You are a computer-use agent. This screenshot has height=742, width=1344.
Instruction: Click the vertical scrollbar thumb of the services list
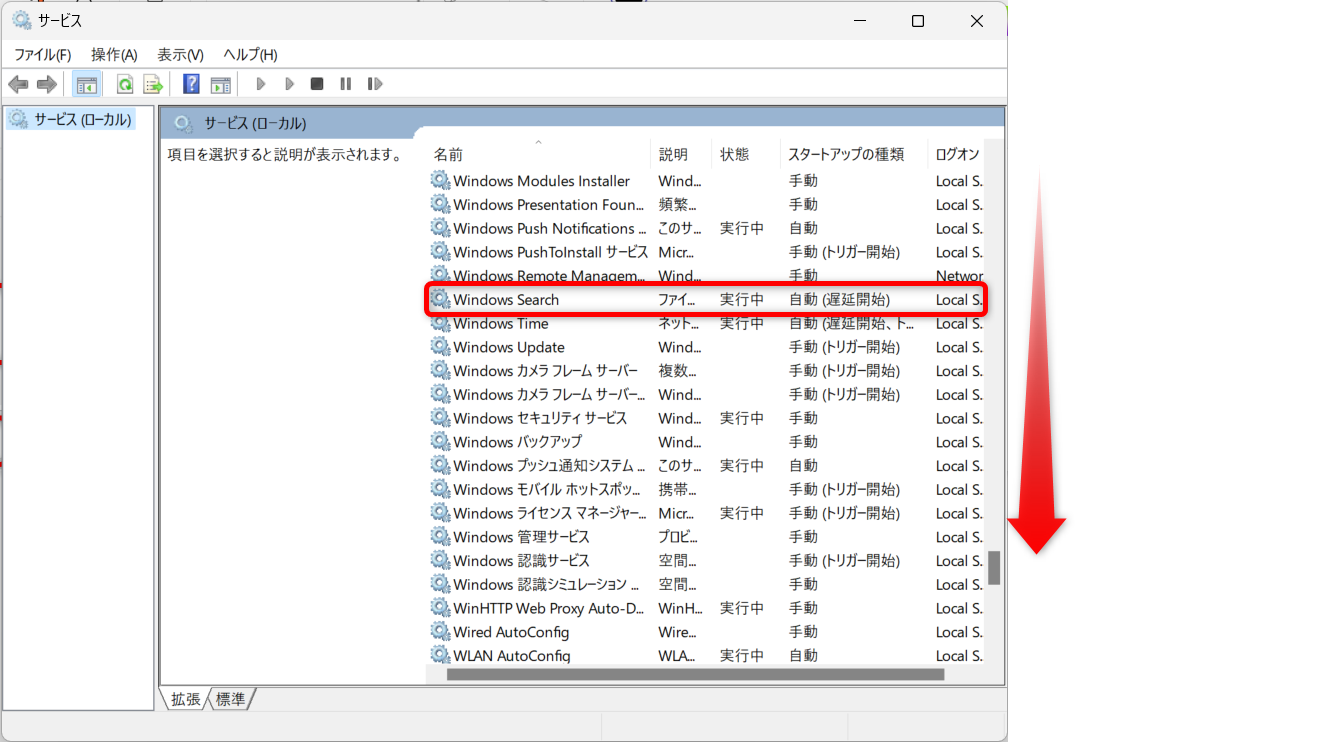(994, 567)
